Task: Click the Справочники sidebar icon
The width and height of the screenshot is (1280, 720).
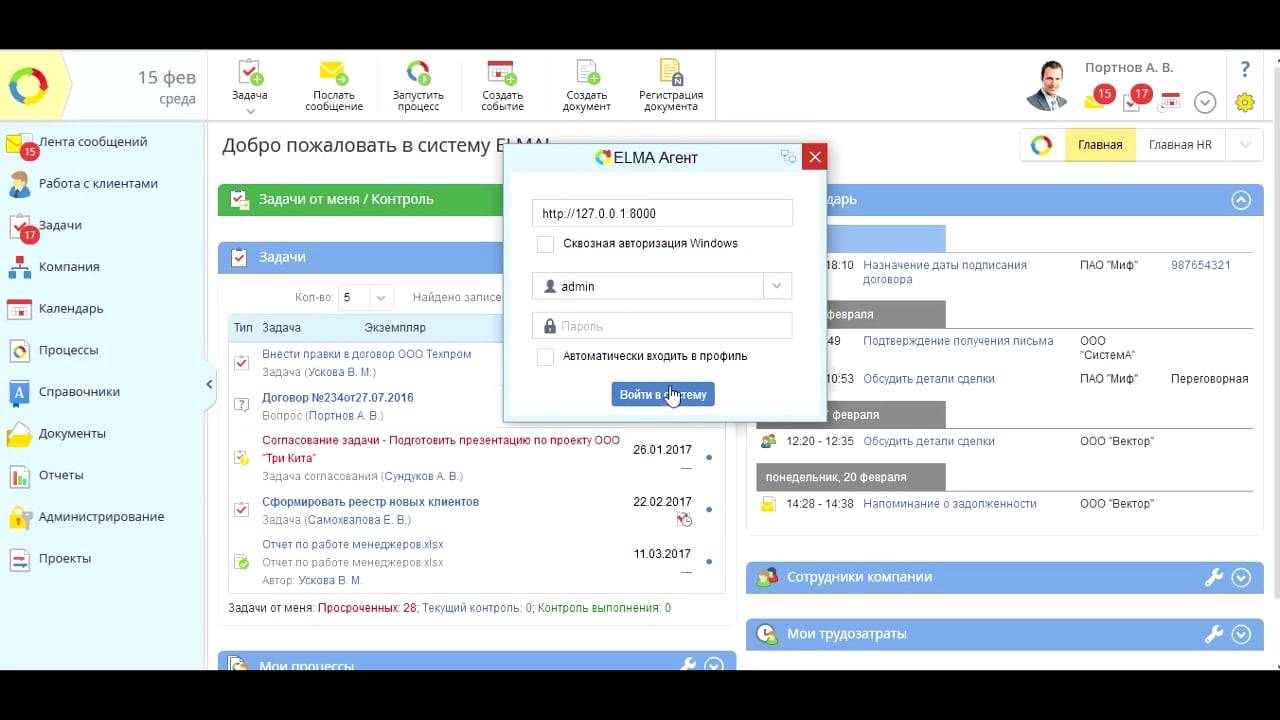Action: (x=19, y=393)
